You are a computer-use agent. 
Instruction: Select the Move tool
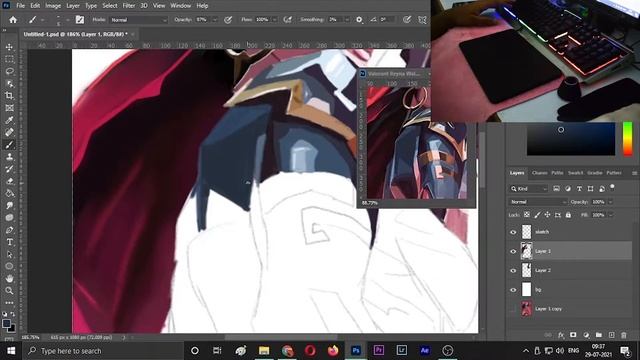tap(9, 47)
